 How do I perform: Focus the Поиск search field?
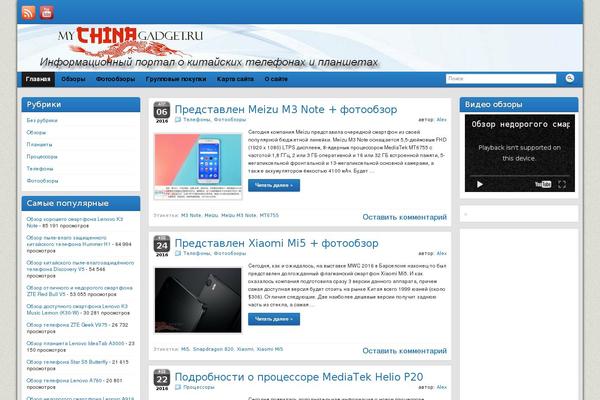501,78
